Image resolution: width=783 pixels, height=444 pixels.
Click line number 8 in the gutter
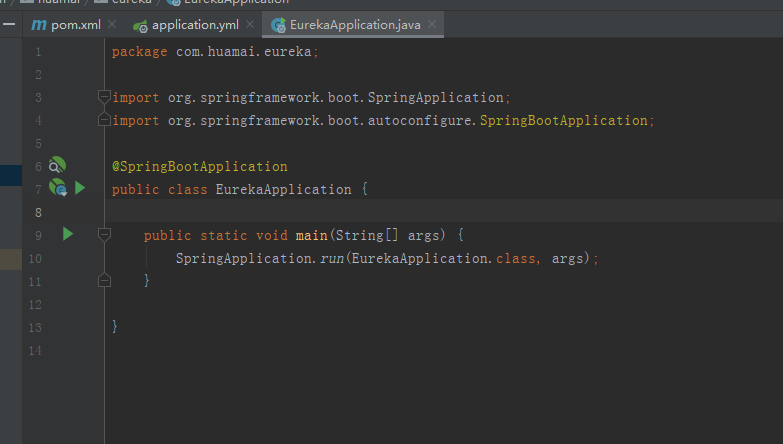[38, 212]
